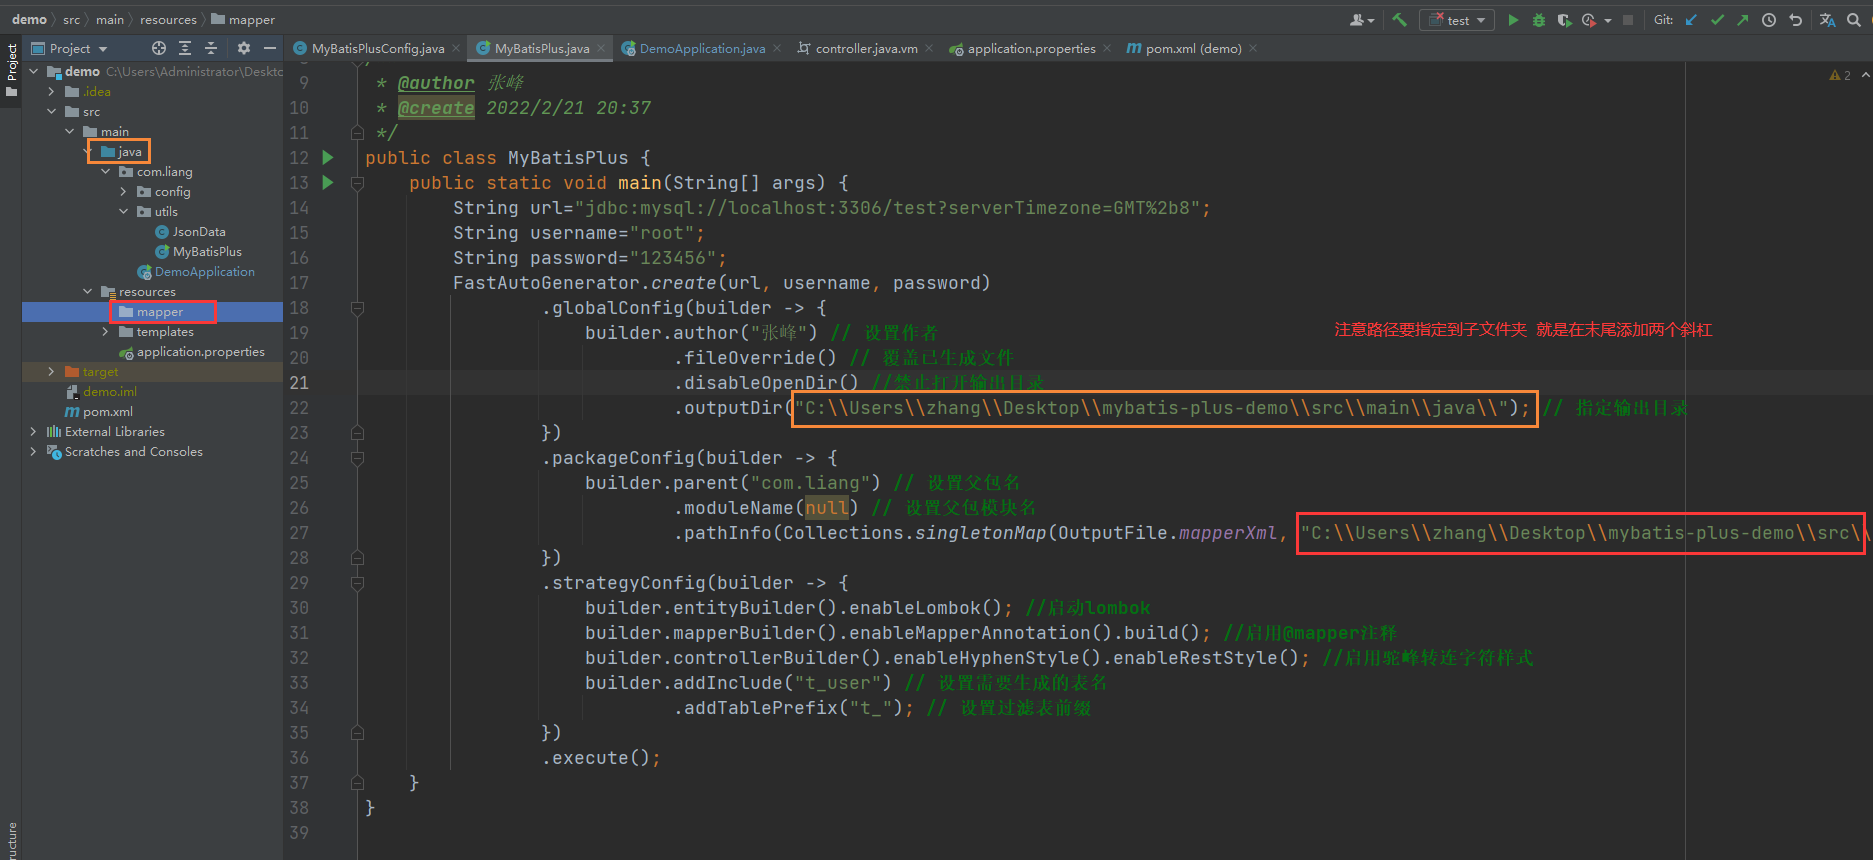The width and height of the screenshot is (1873, 860).
Task: Toggle the Project vertical side tab
Action: click(11, 70)
